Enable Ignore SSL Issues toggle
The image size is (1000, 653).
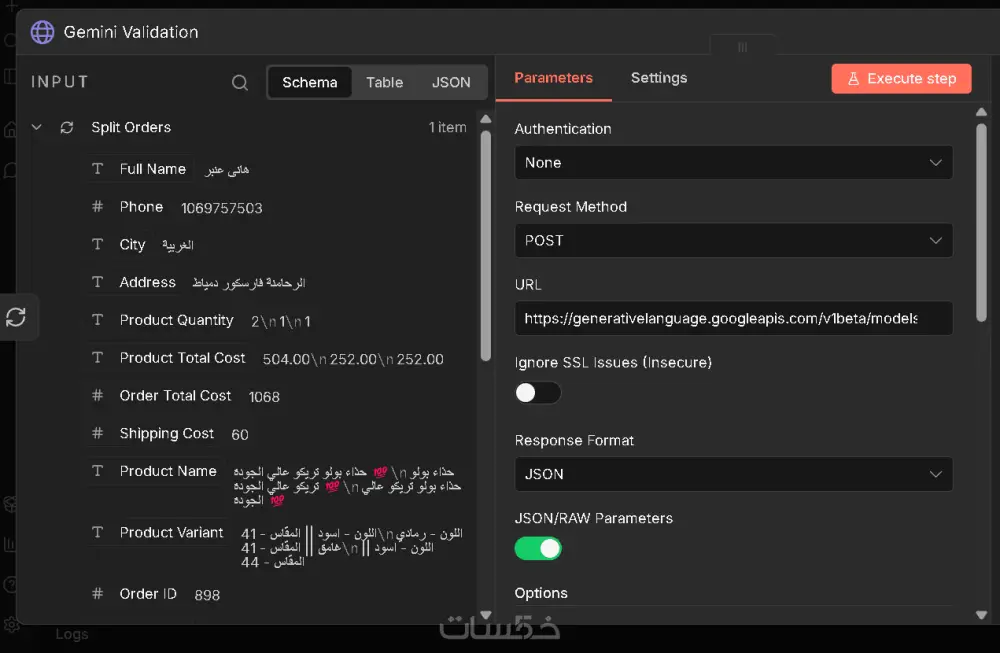click(x=538, y=393)
